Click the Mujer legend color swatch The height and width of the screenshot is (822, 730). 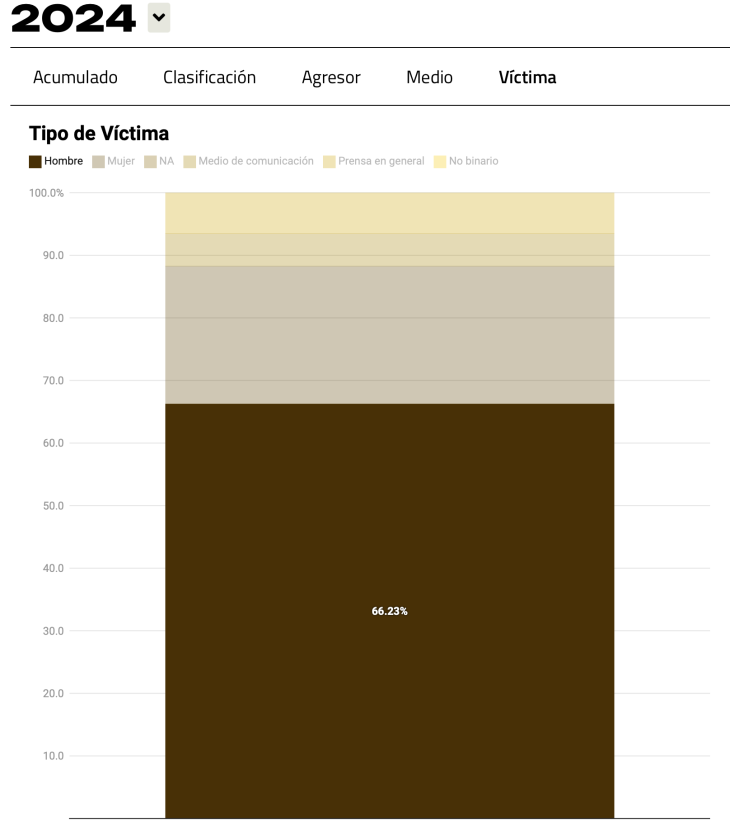pos(98,161)
